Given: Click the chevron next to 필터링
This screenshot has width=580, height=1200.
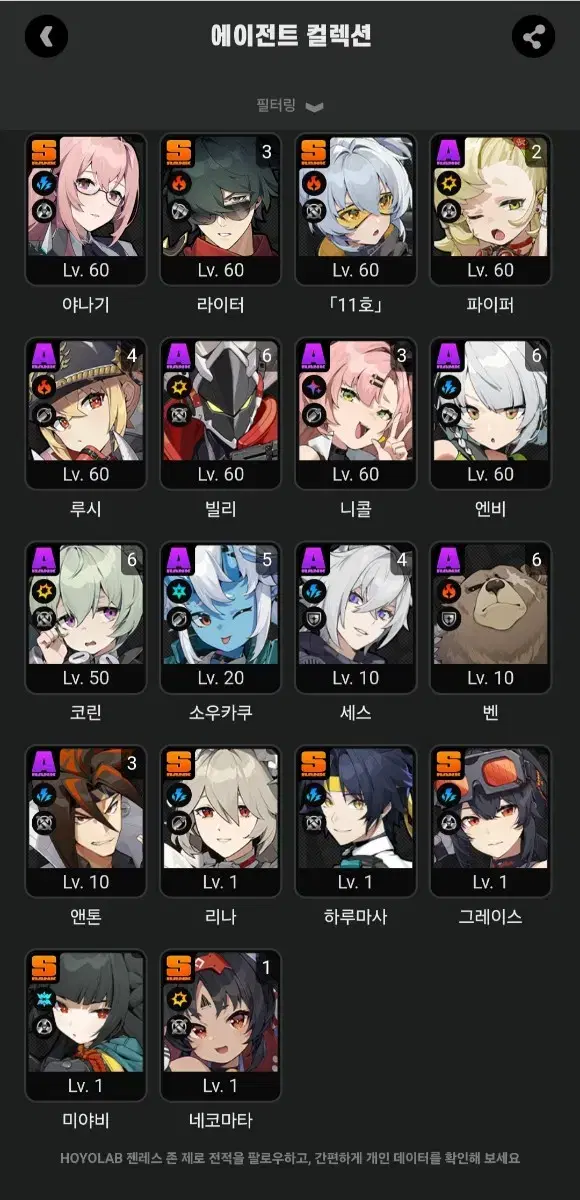Looking at the screenshot, I should coord(314,107).
